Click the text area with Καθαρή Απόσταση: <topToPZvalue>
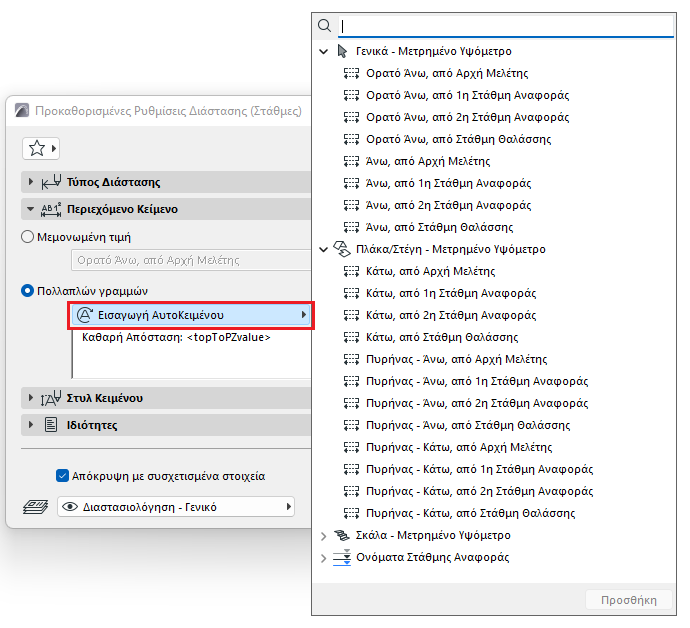The width and height of the screenshot is (690, 628). pos(191,355)
